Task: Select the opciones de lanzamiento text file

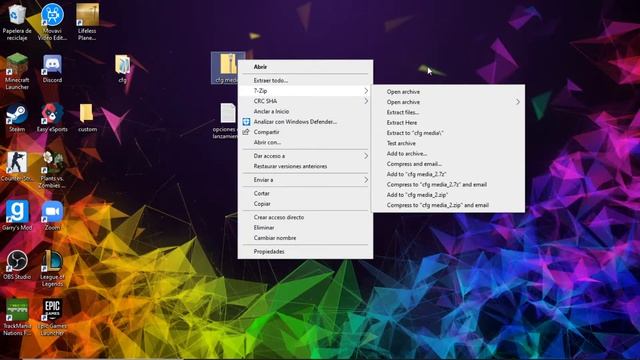Action: point(226,121)
